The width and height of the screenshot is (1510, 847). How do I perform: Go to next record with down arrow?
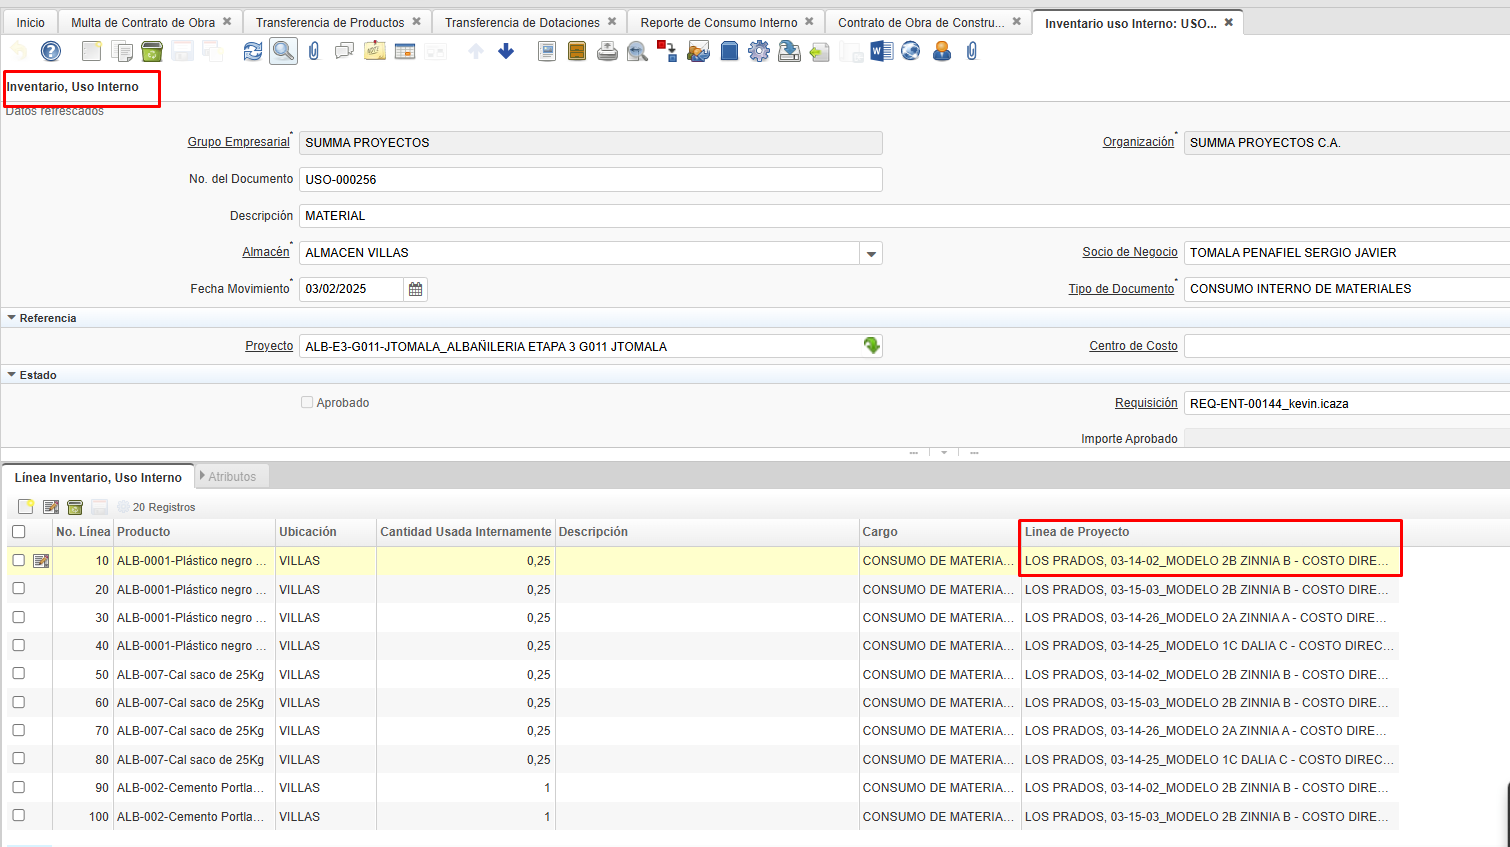(506, 51)
